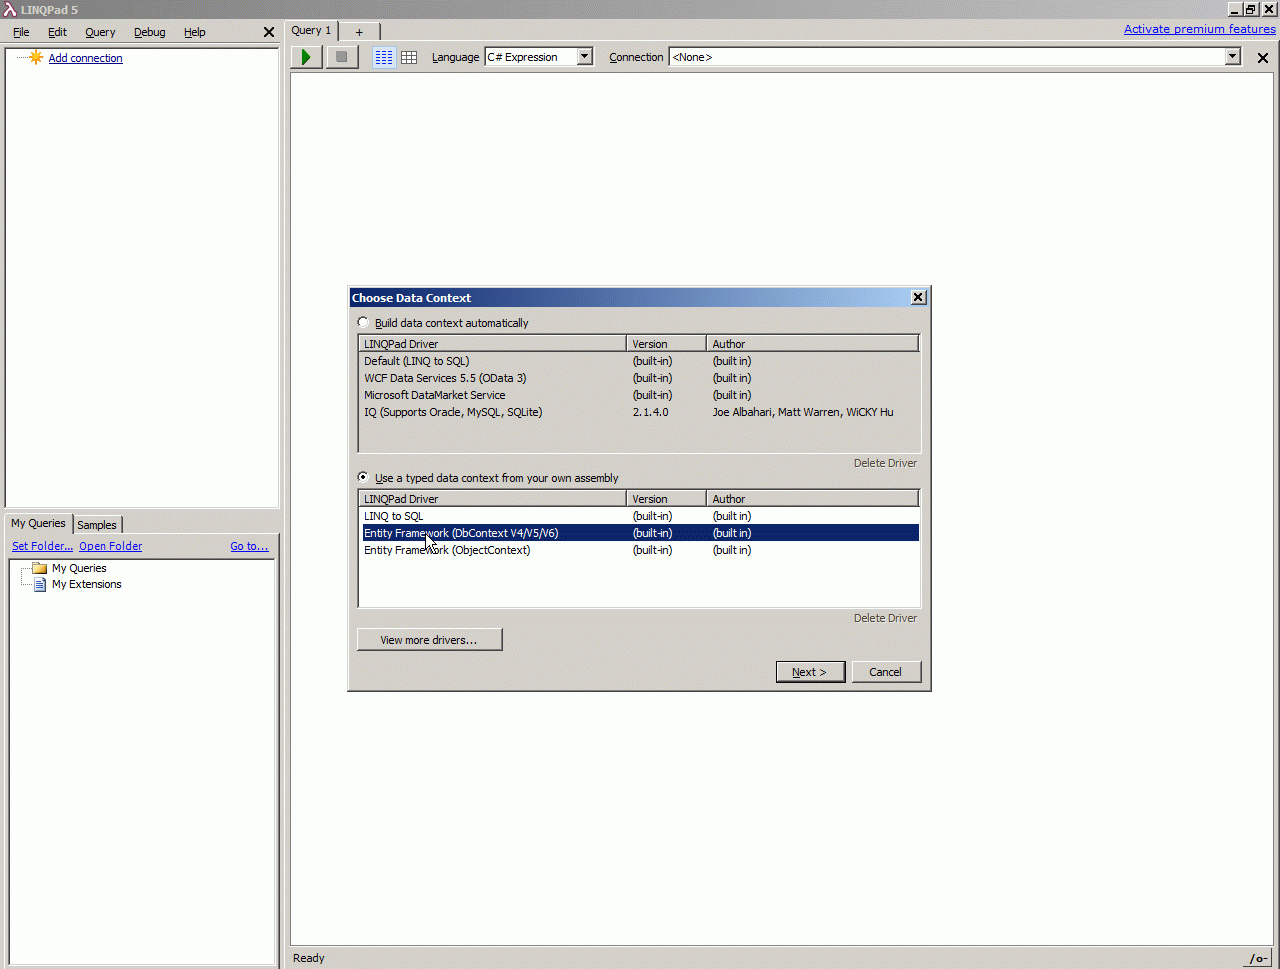Select Entity Framework (DbContext V4/V5/V6) driver
Viewport: 1280px width, 969px height.
coord(638,533)
